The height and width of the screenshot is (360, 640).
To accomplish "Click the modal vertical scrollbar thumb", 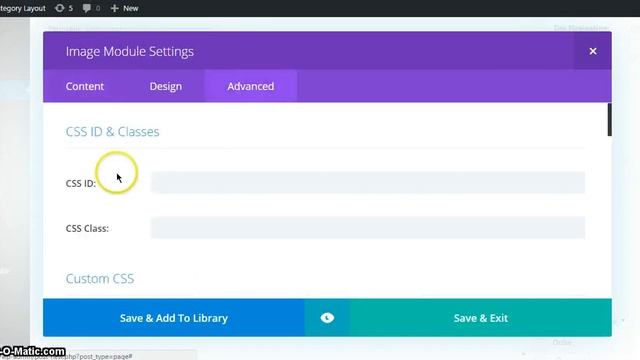I will 609,120.
